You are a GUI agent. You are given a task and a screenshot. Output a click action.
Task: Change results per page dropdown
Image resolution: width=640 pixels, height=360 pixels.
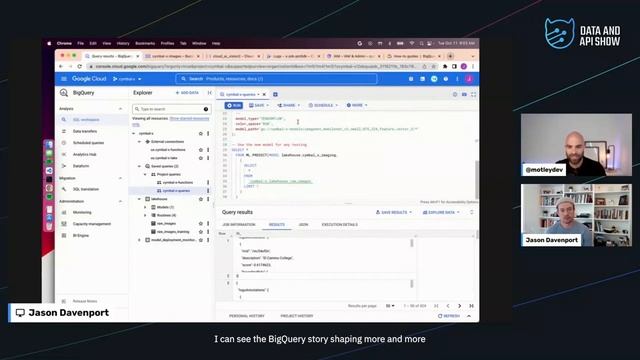(390, 306)
